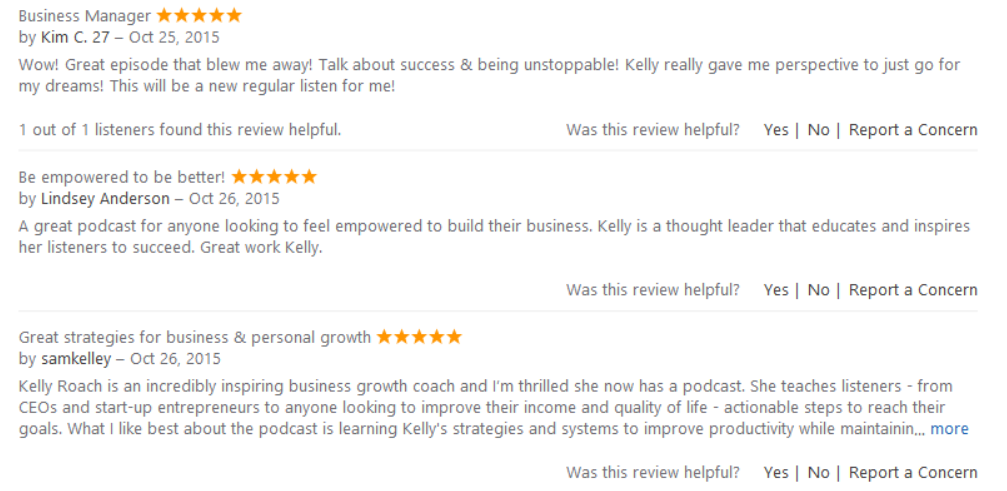
Task: Select the Great strategies for business title
Action: 195,337
